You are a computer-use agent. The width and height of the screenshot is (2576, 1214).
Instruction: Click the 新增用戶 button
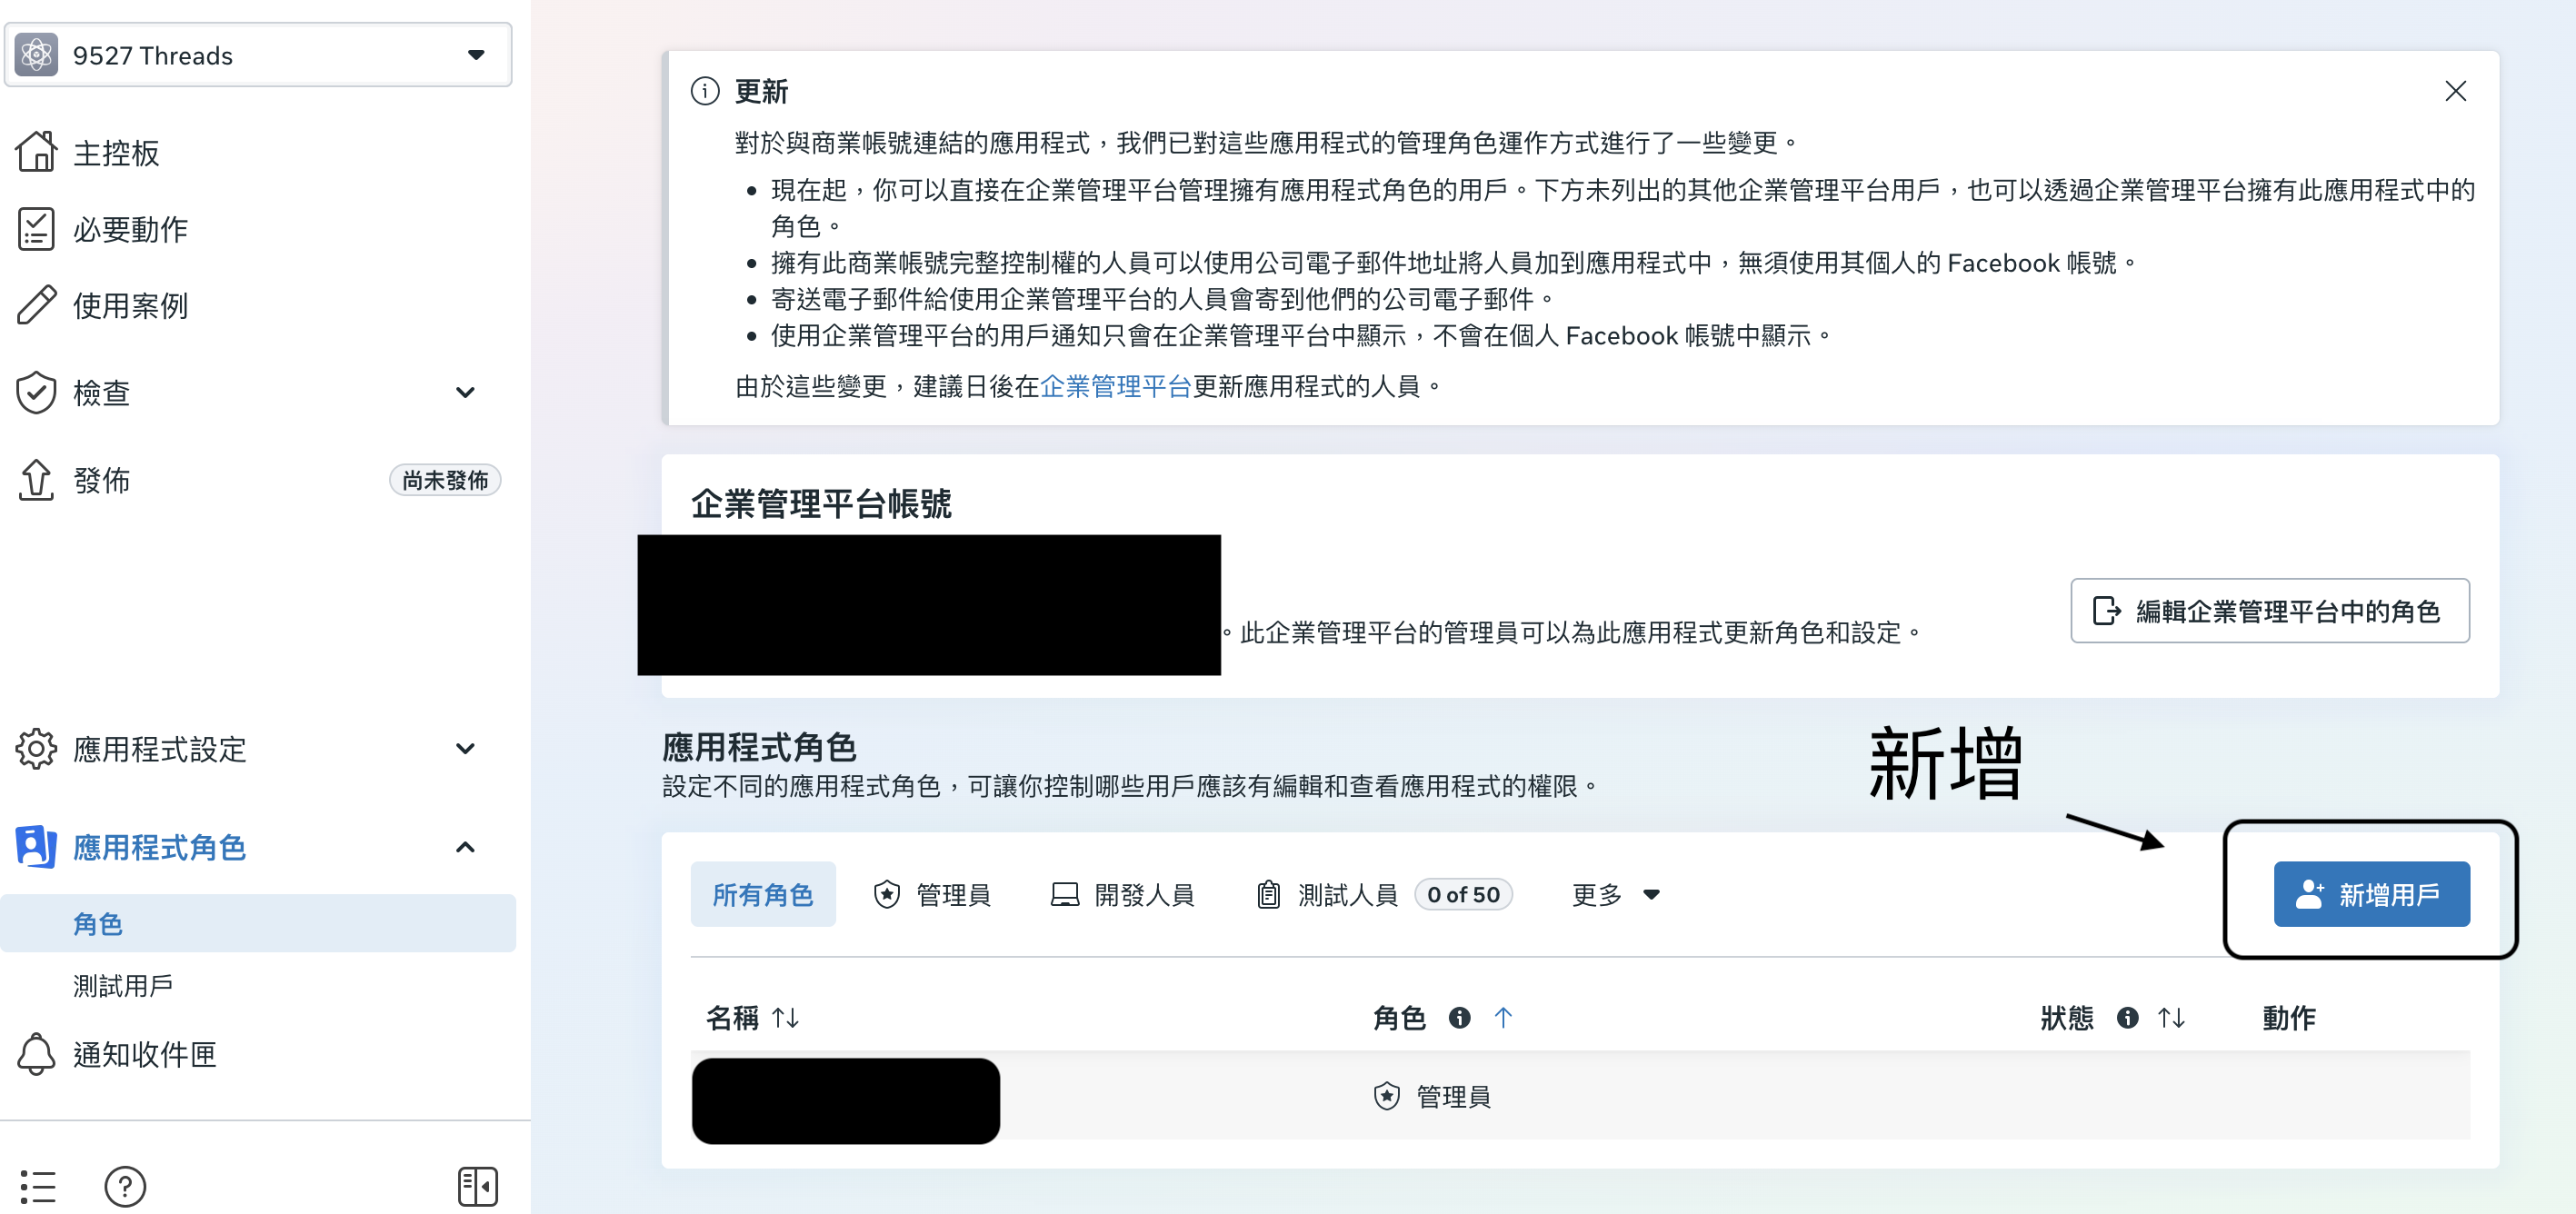pyautogui.click(x=2371, y=894)
